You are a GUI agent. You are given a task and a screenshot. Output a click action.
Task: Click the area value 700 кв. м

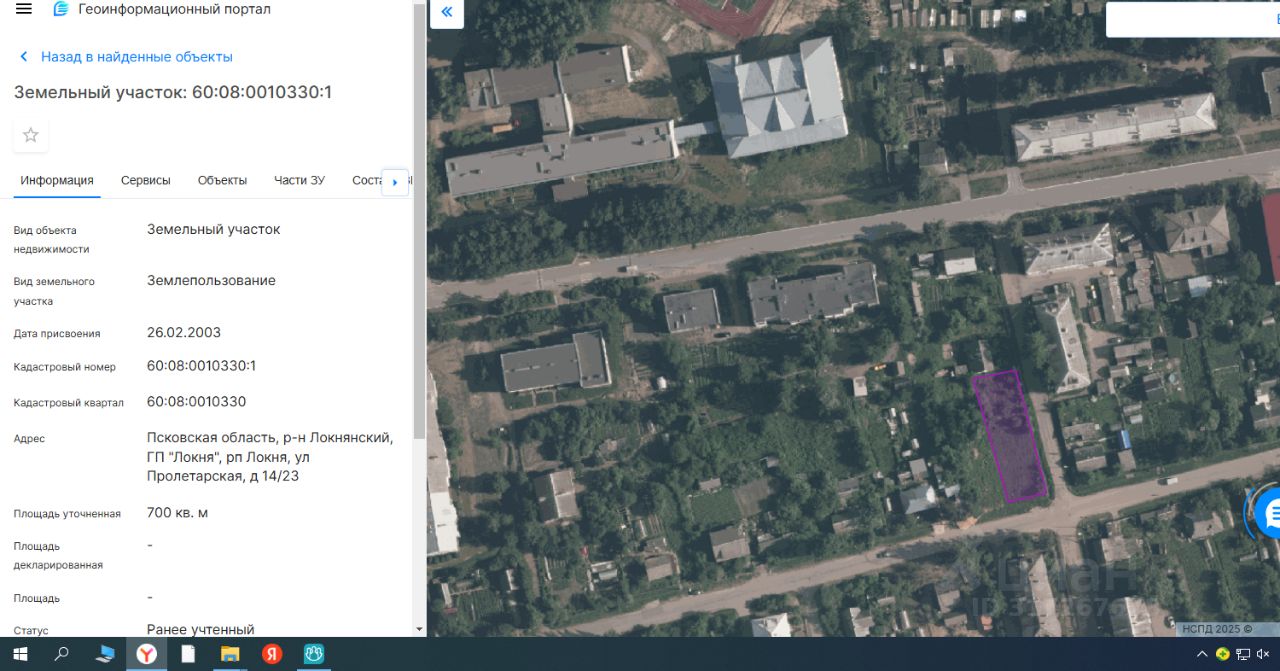click(x=178, y=513)
